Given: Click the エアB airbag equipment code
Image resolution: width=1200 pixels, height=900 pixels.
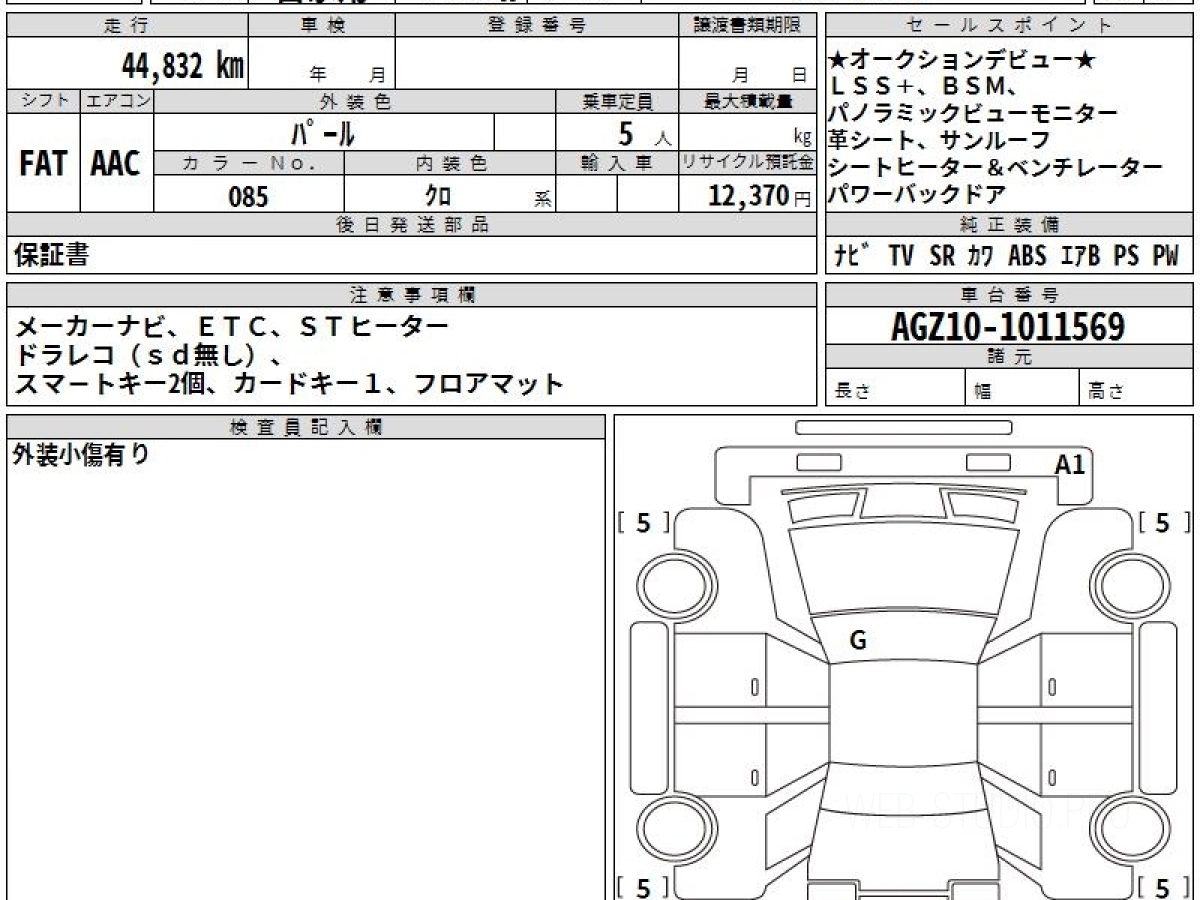Looking at the screenshot, I should pyautogui.click(x=1080, y=256).
